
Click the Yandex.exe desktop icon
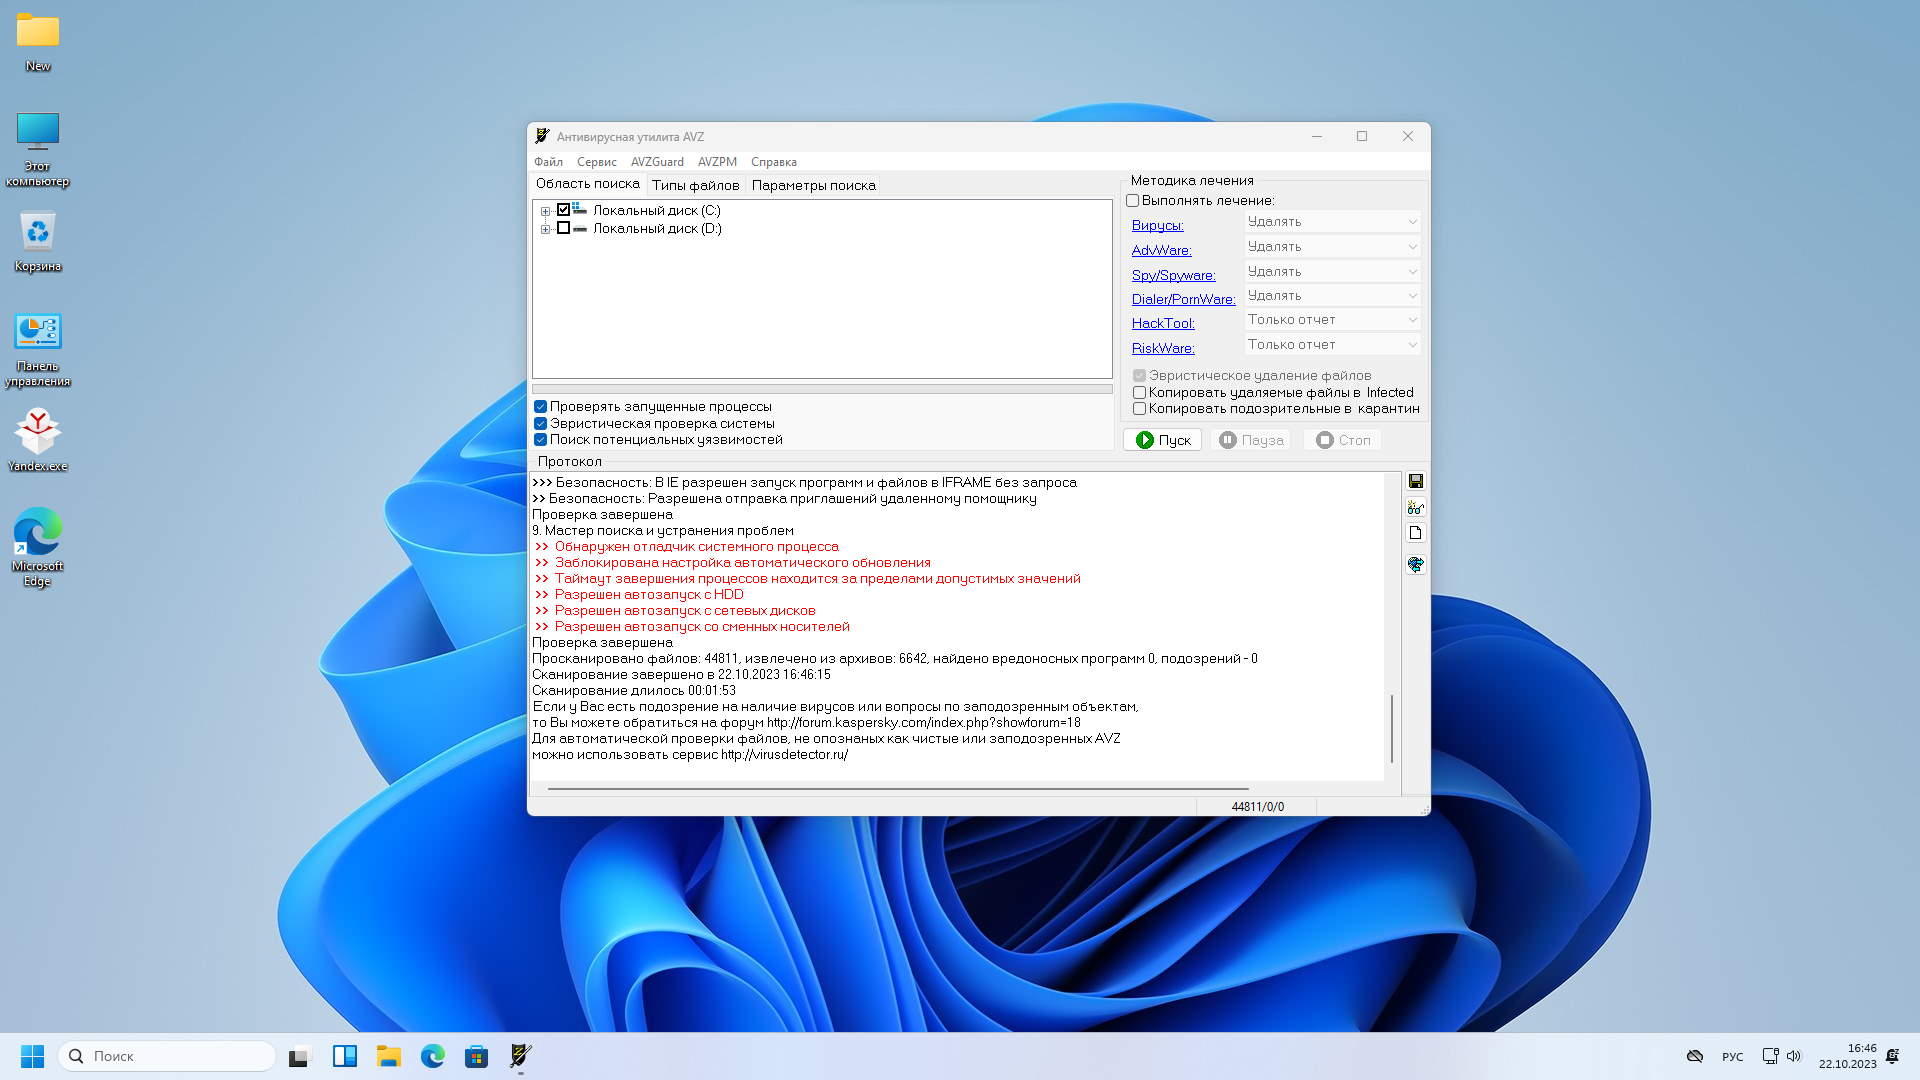(38, 440)
